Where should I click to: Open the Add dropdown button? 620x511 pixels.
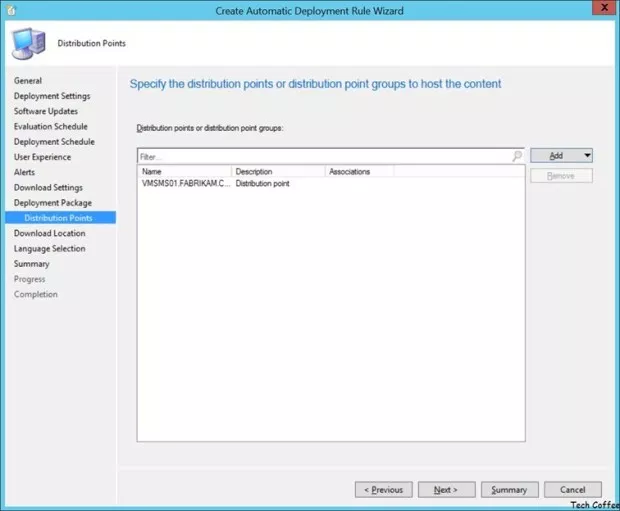click(x=561, y=156)
